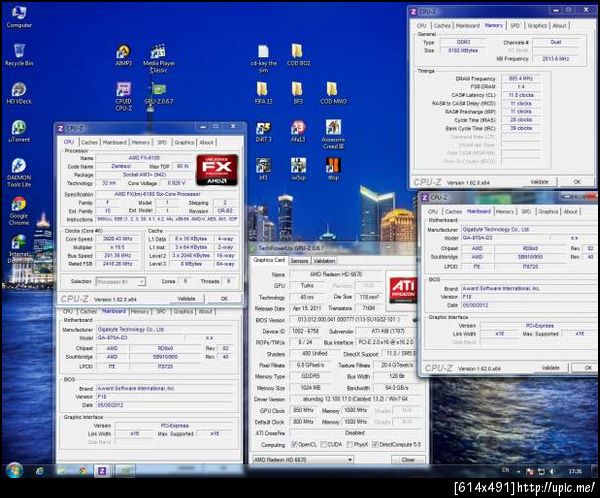Click Validate in the FX-6100 CPU-Z window
This screenshot has height=498, width=600.
click(x=186, y=299)
